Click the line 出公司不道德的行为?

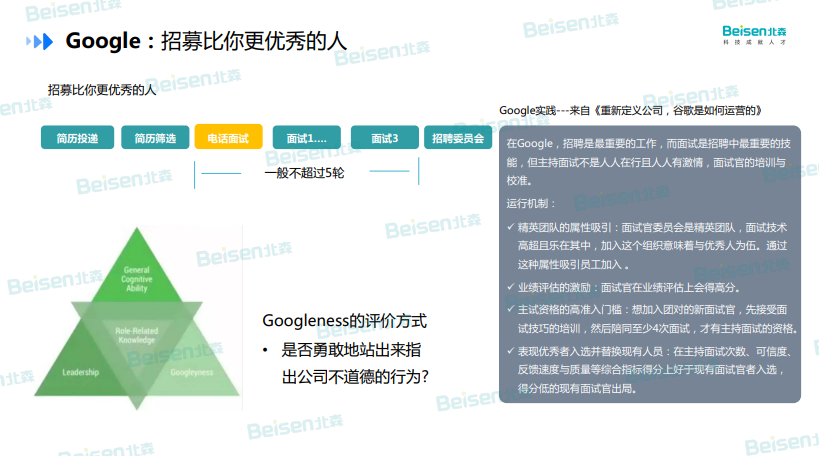click(355, 377)
